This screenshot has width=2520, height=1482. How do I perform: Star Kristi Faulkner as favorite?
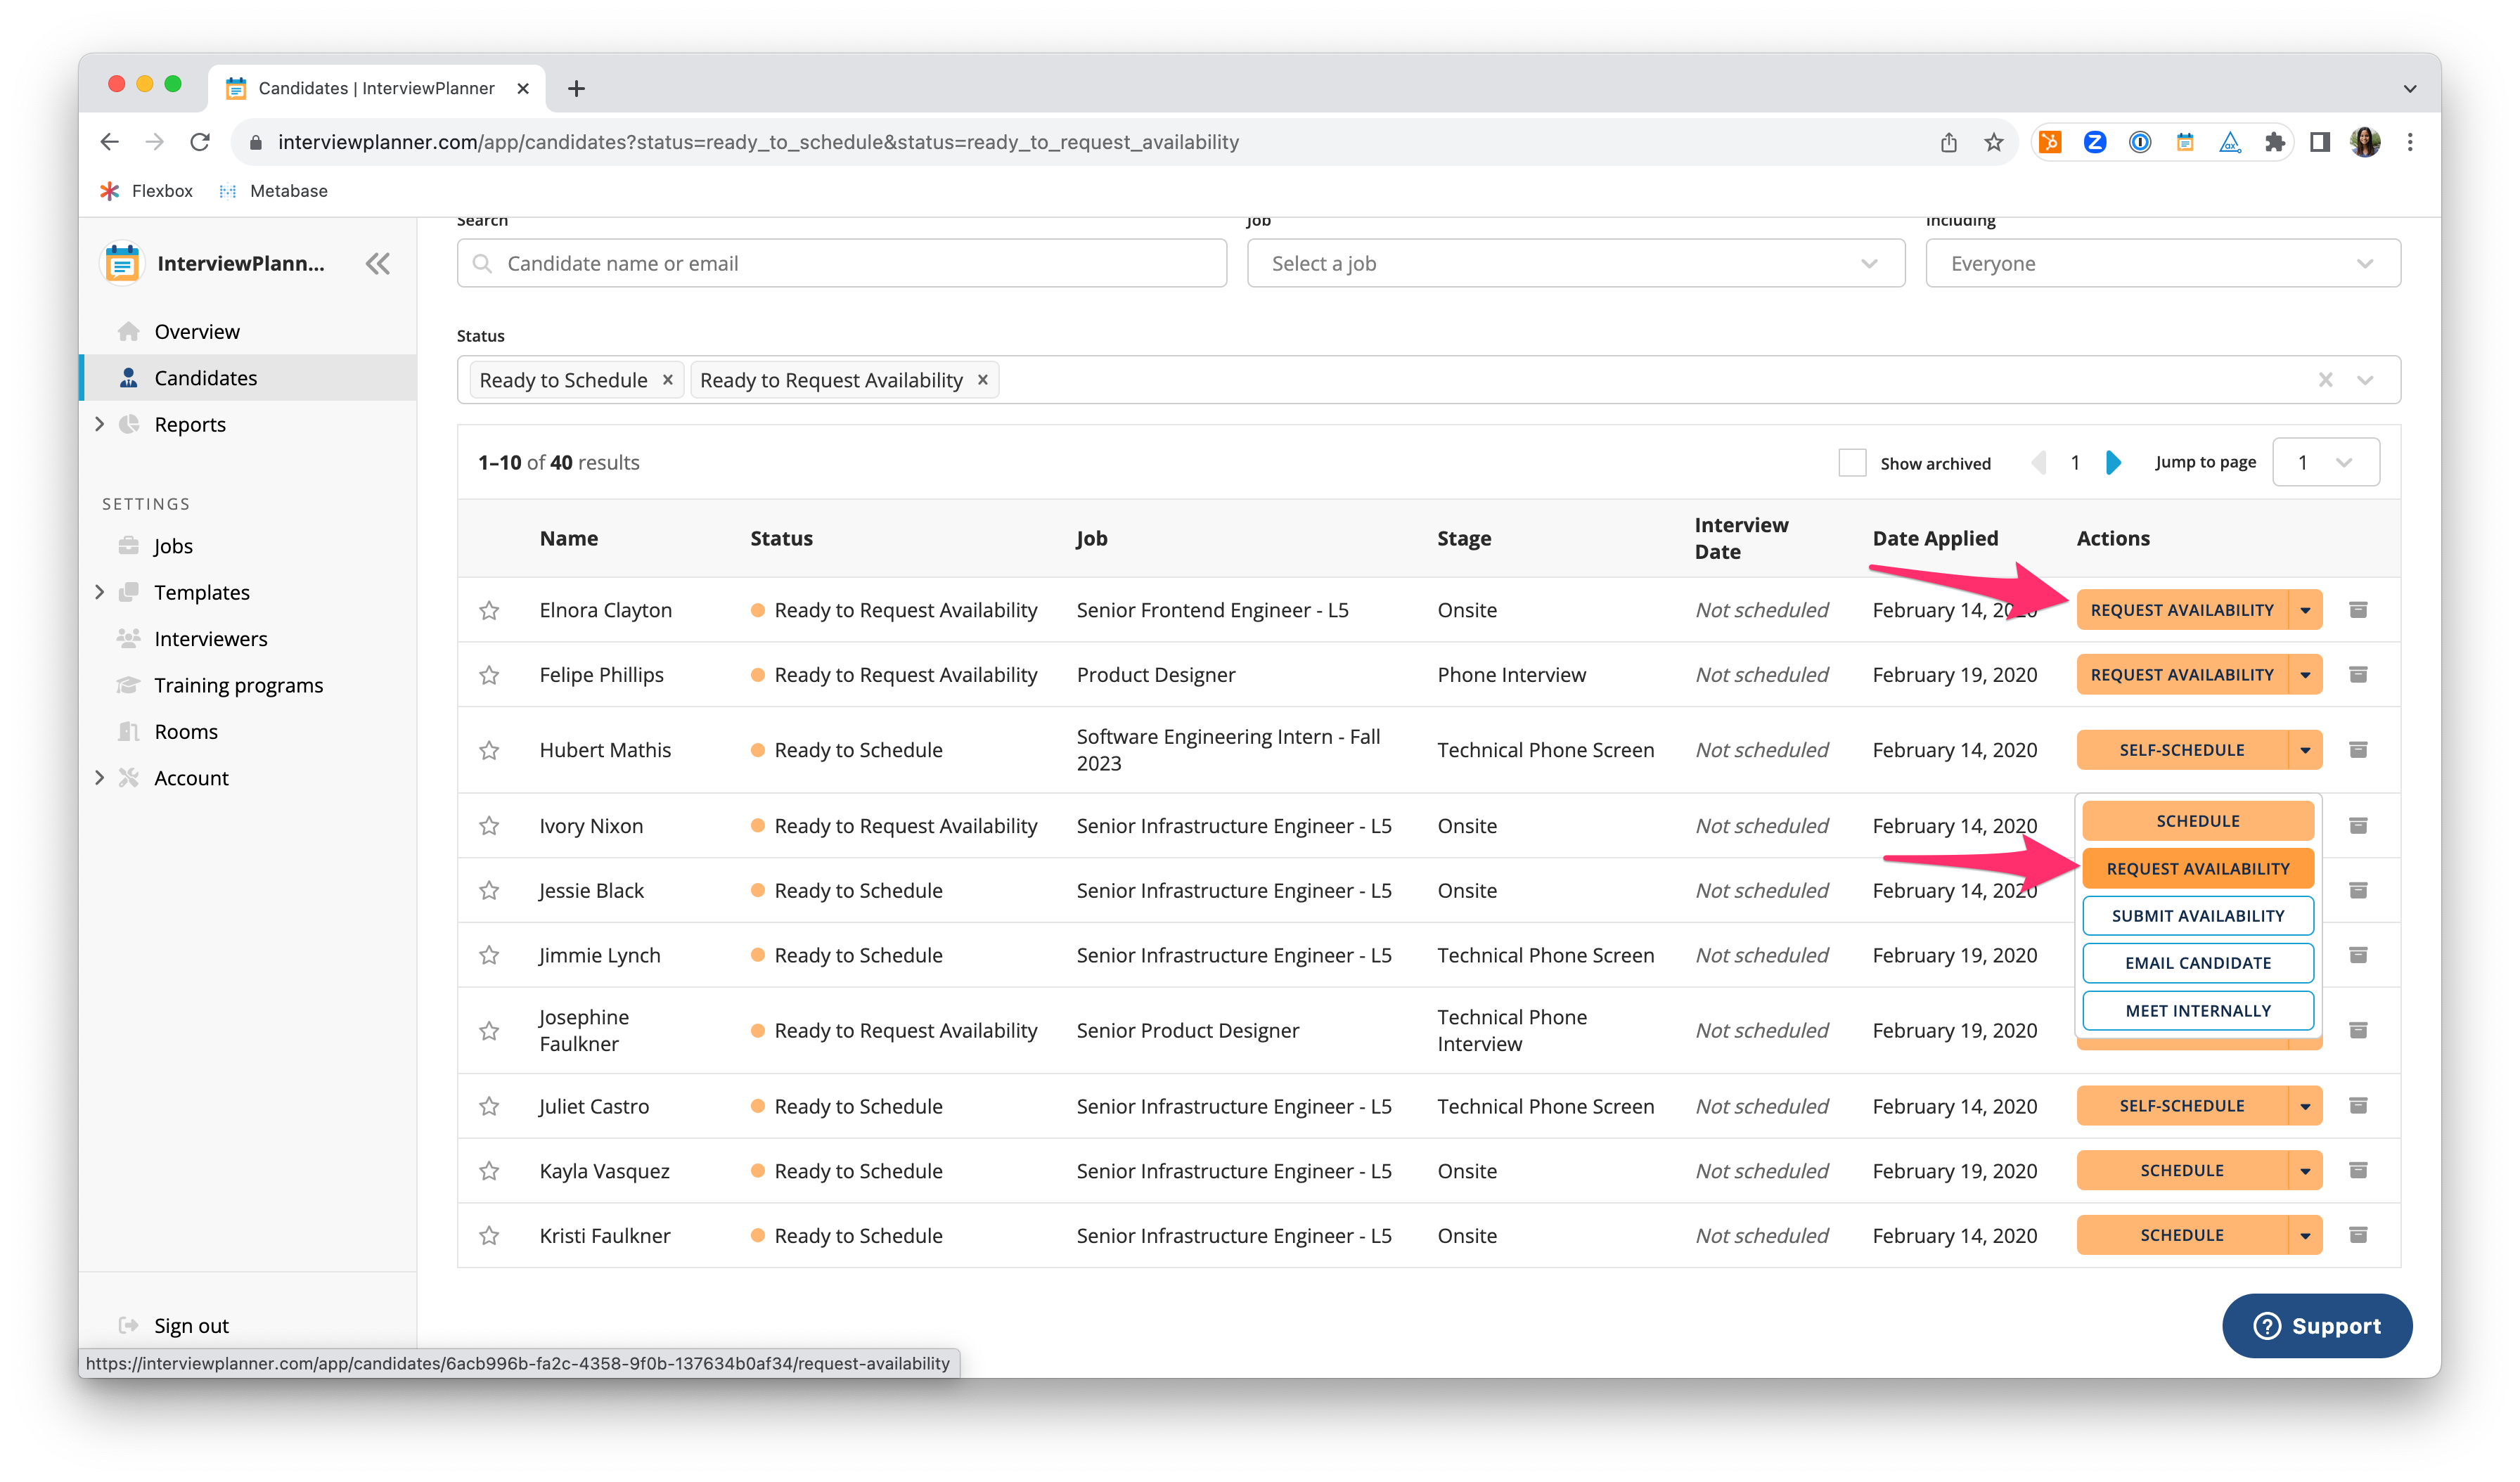coord(489,1236)
